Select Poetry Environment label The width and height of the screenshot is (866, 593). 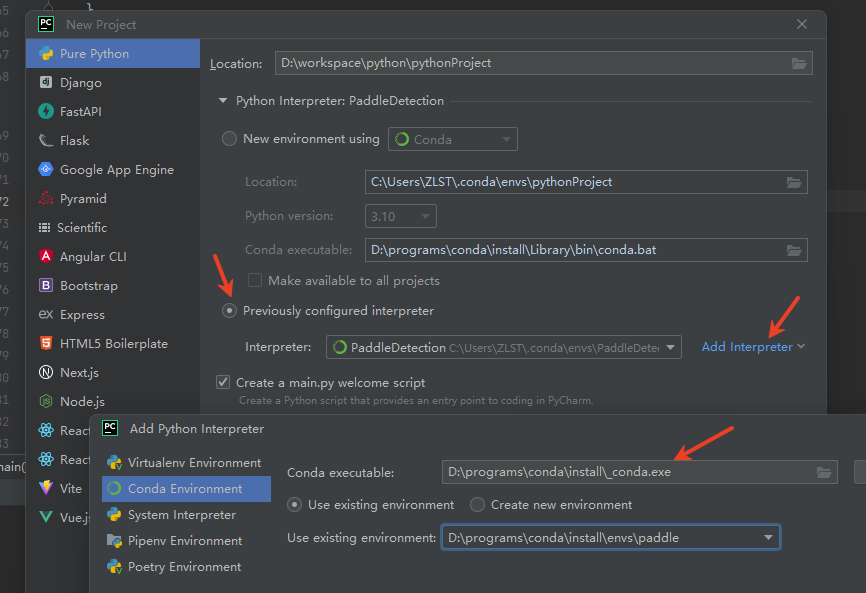(184, 567)
